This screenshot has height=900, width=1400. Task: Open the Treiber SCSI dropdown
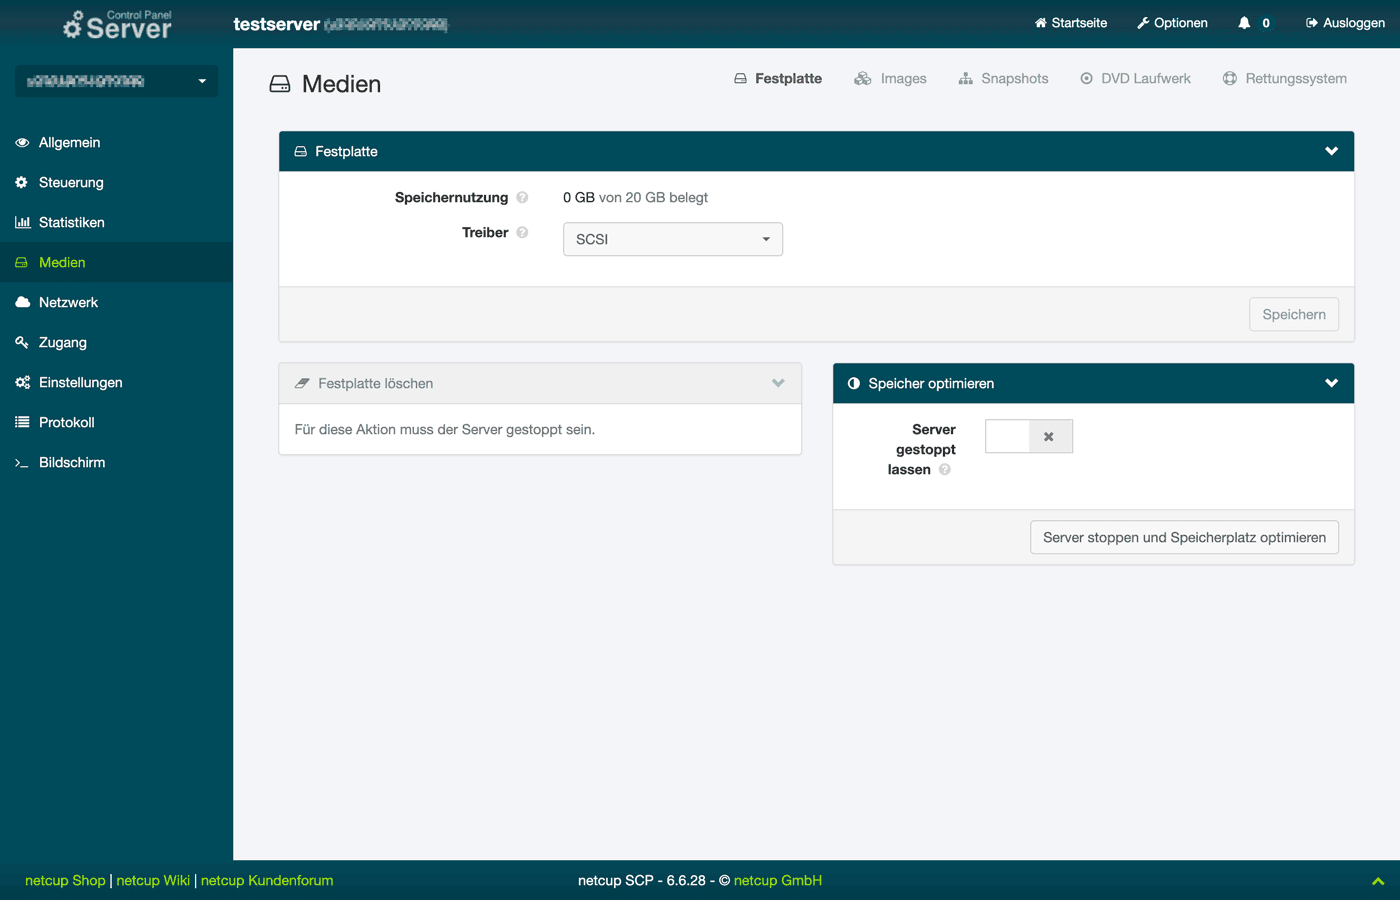[x=672, y=240]
